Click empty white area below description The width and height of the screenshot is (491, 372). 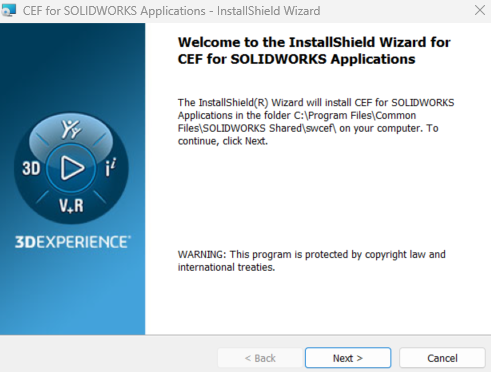[x=317, y=197]
